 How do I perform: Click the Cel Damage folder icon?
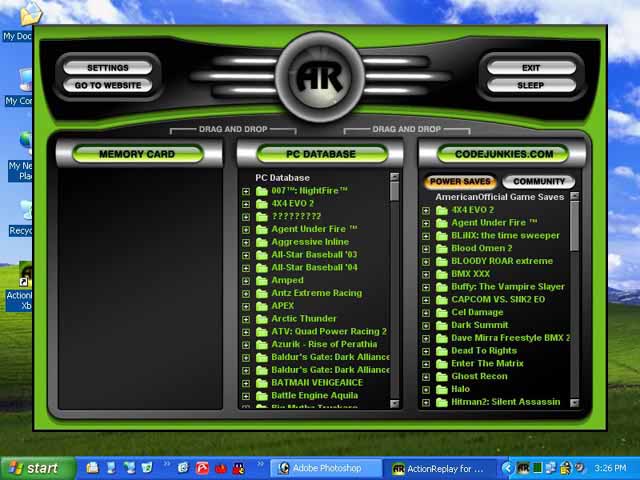click(442, 313)
